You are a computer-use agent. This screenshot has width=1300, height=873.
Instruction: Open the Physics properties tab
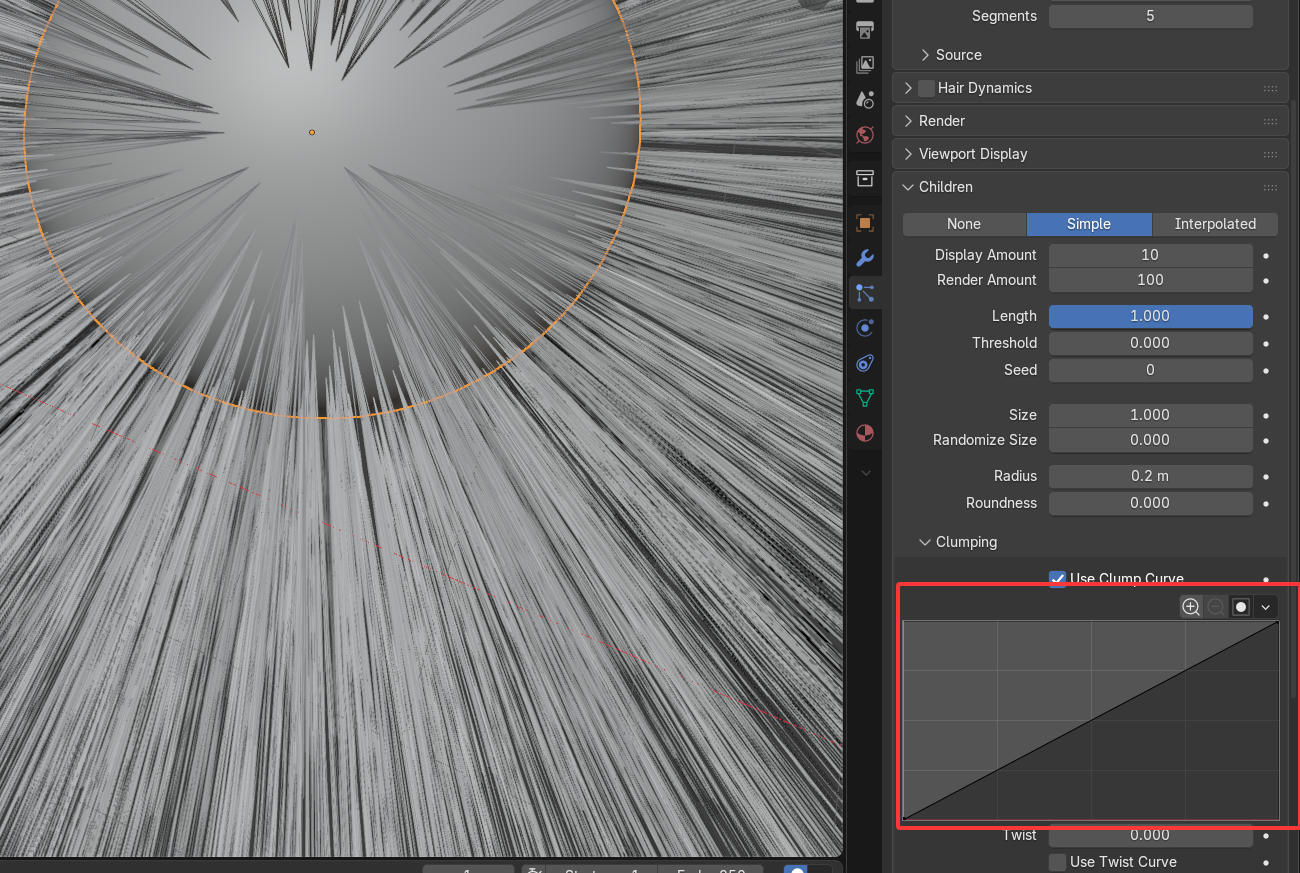click(865, 328)
